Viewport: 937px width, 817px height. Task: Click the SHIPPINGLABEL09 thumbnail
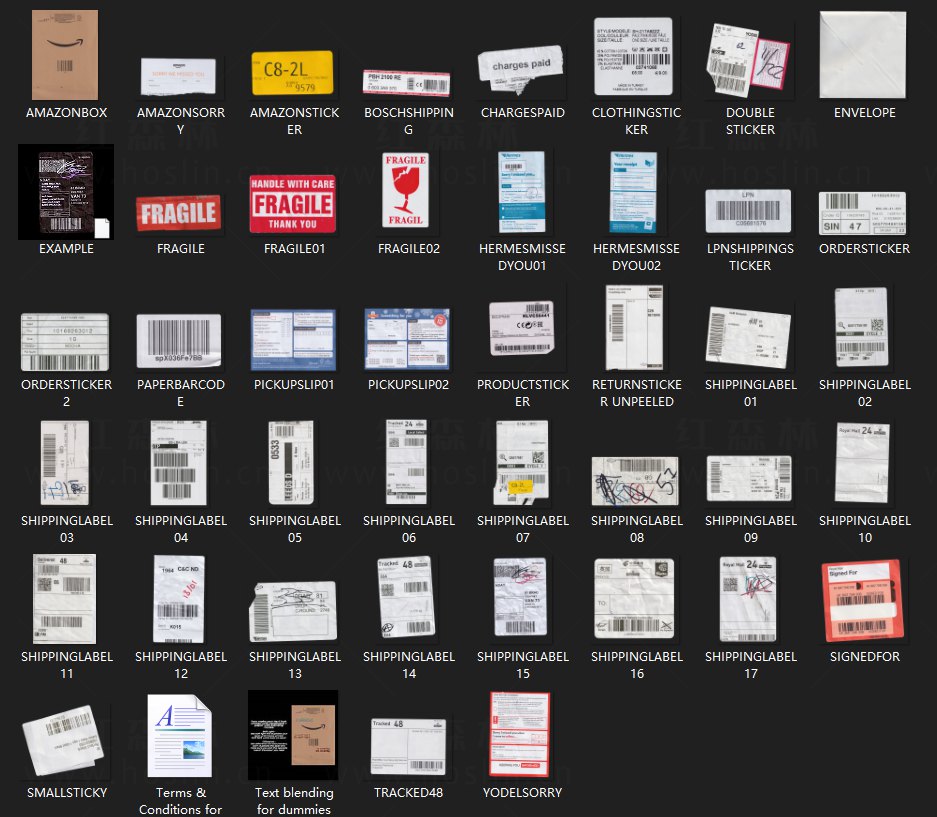click(749, 478)
